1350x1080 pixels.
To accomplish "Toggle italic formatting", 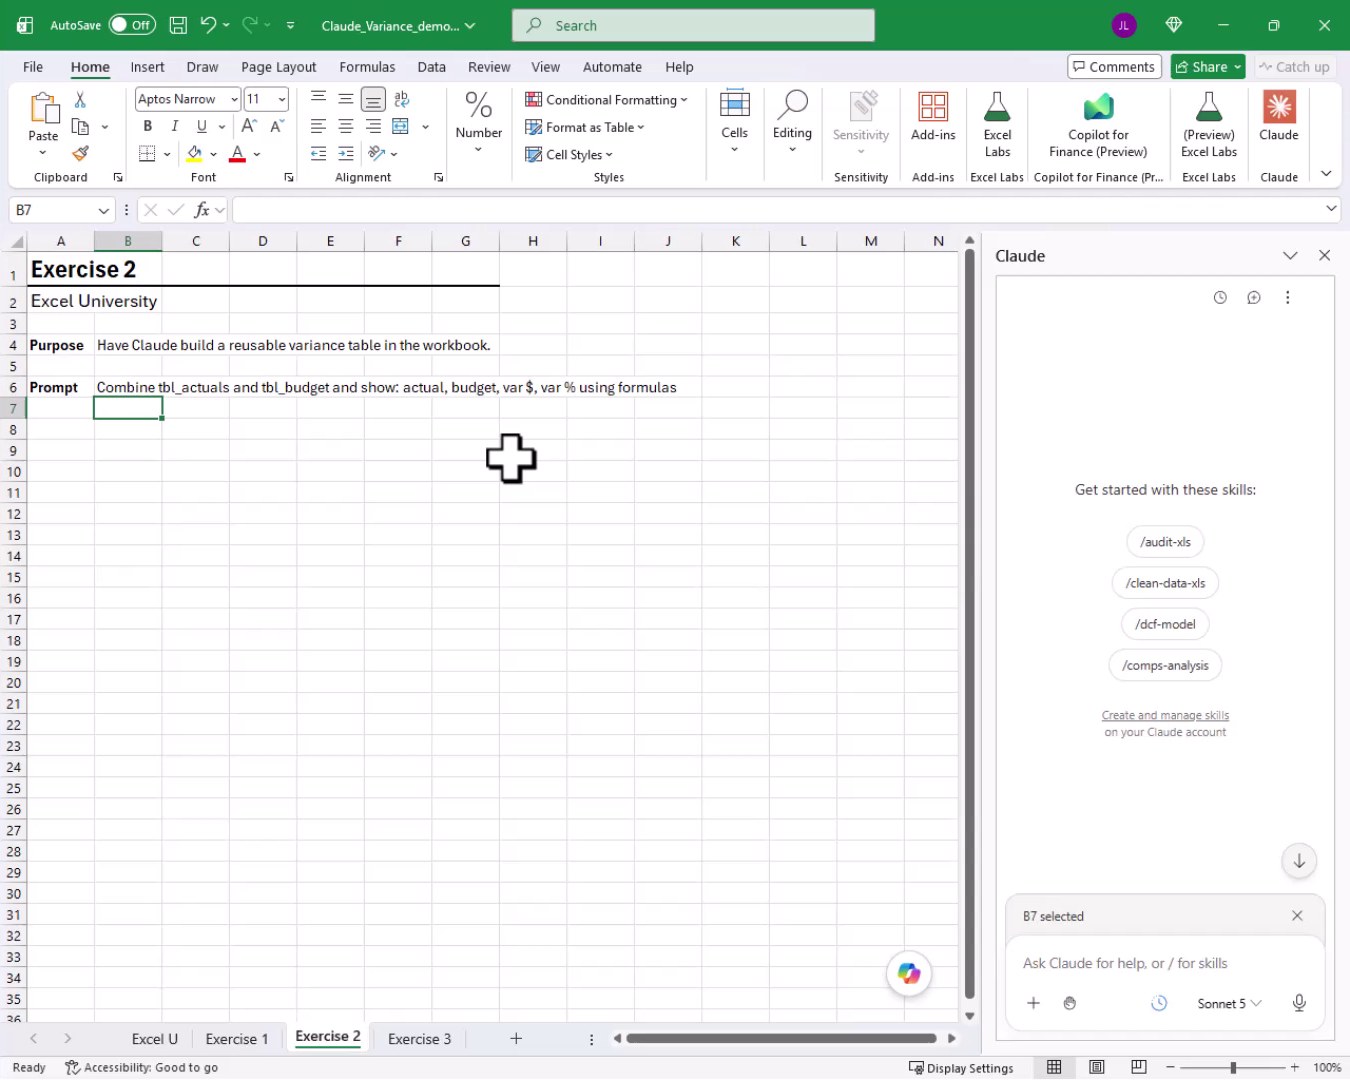I will point(175,126).
